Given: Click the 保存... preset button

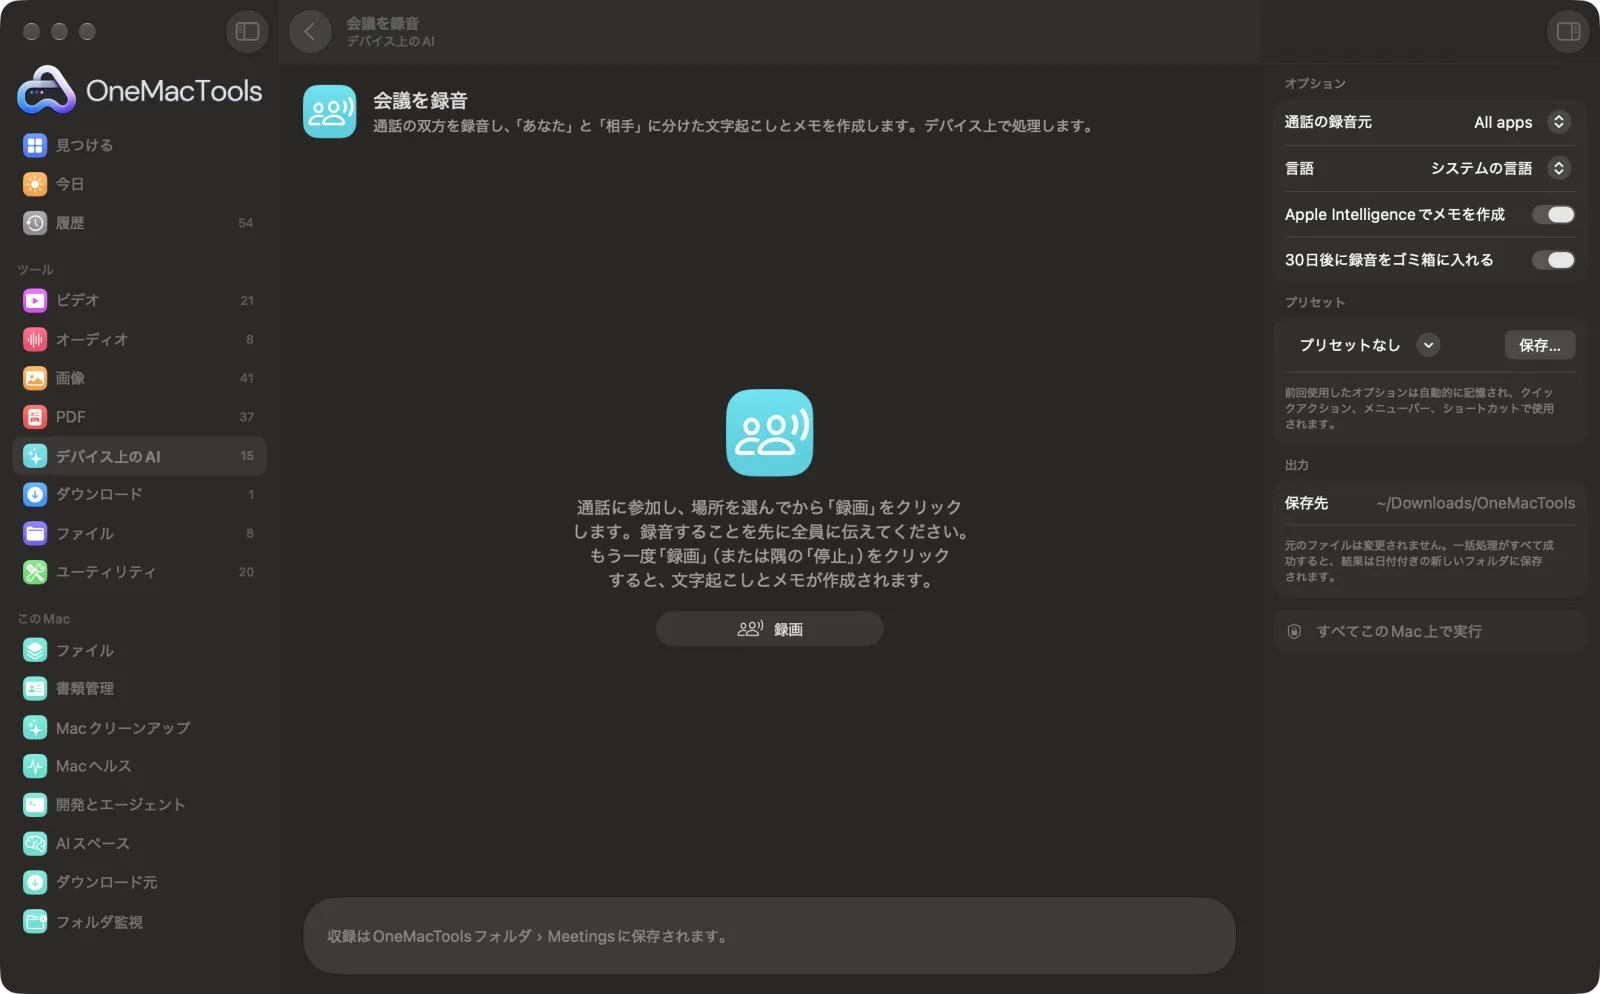Looking at the screenshot, I should tap(1540, 345).
